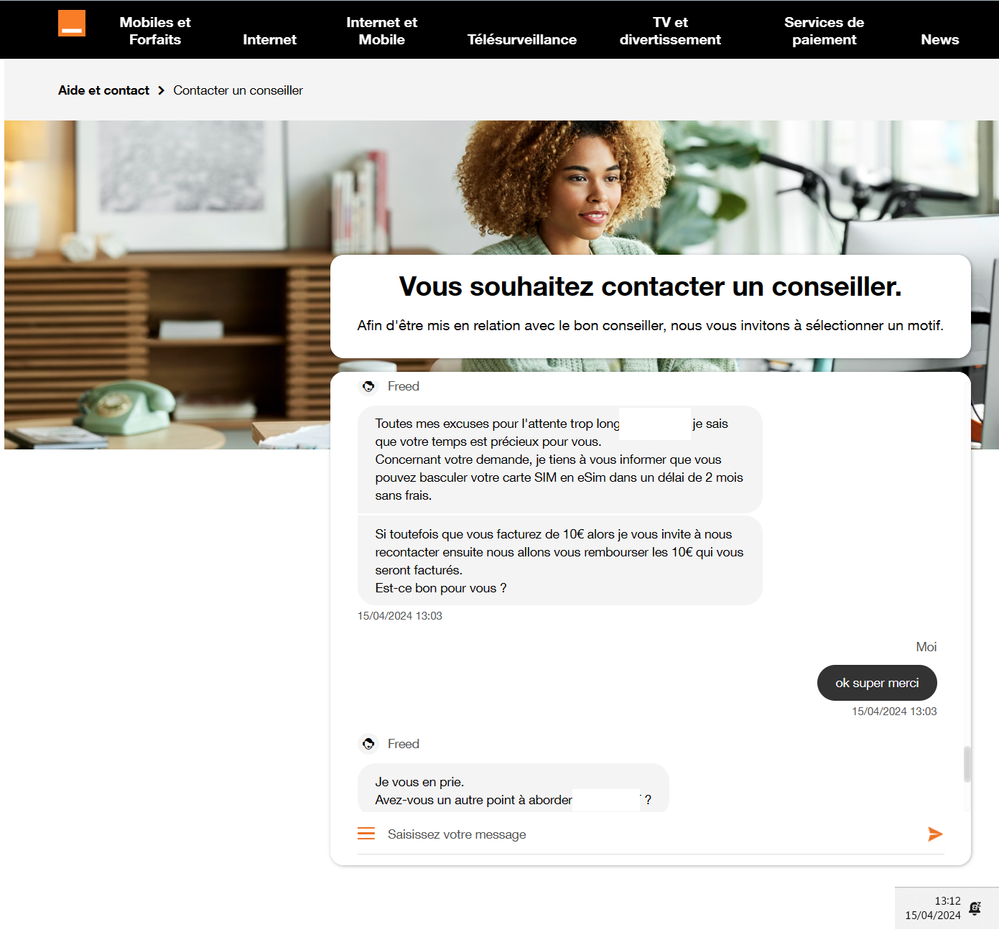Click the breadcrumb chevron after Aide et contact
Screen dimensions: 999x929
161,90
